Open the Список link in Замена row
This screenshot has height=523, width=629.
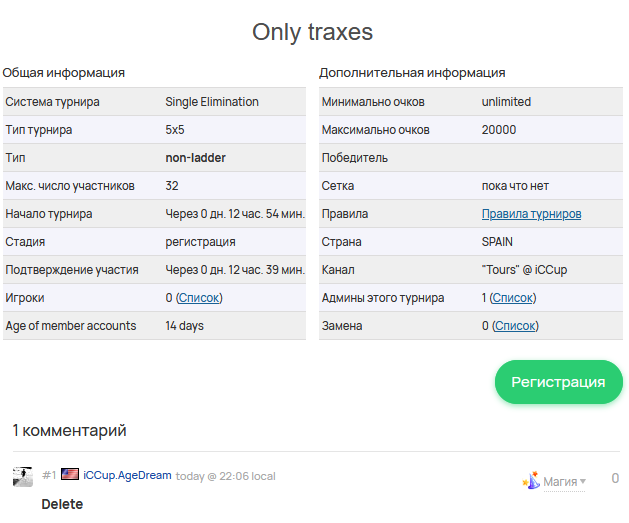coord(515,326)
